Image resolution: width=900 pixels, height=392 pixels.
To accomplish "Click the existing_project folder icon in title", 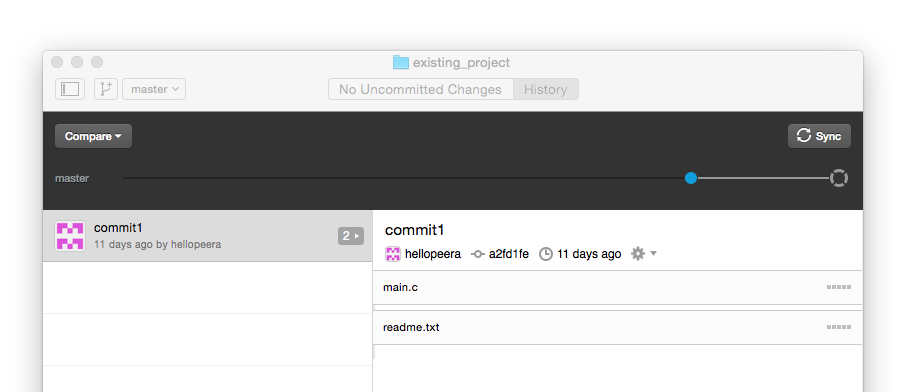I will click(x=401, y=62).
